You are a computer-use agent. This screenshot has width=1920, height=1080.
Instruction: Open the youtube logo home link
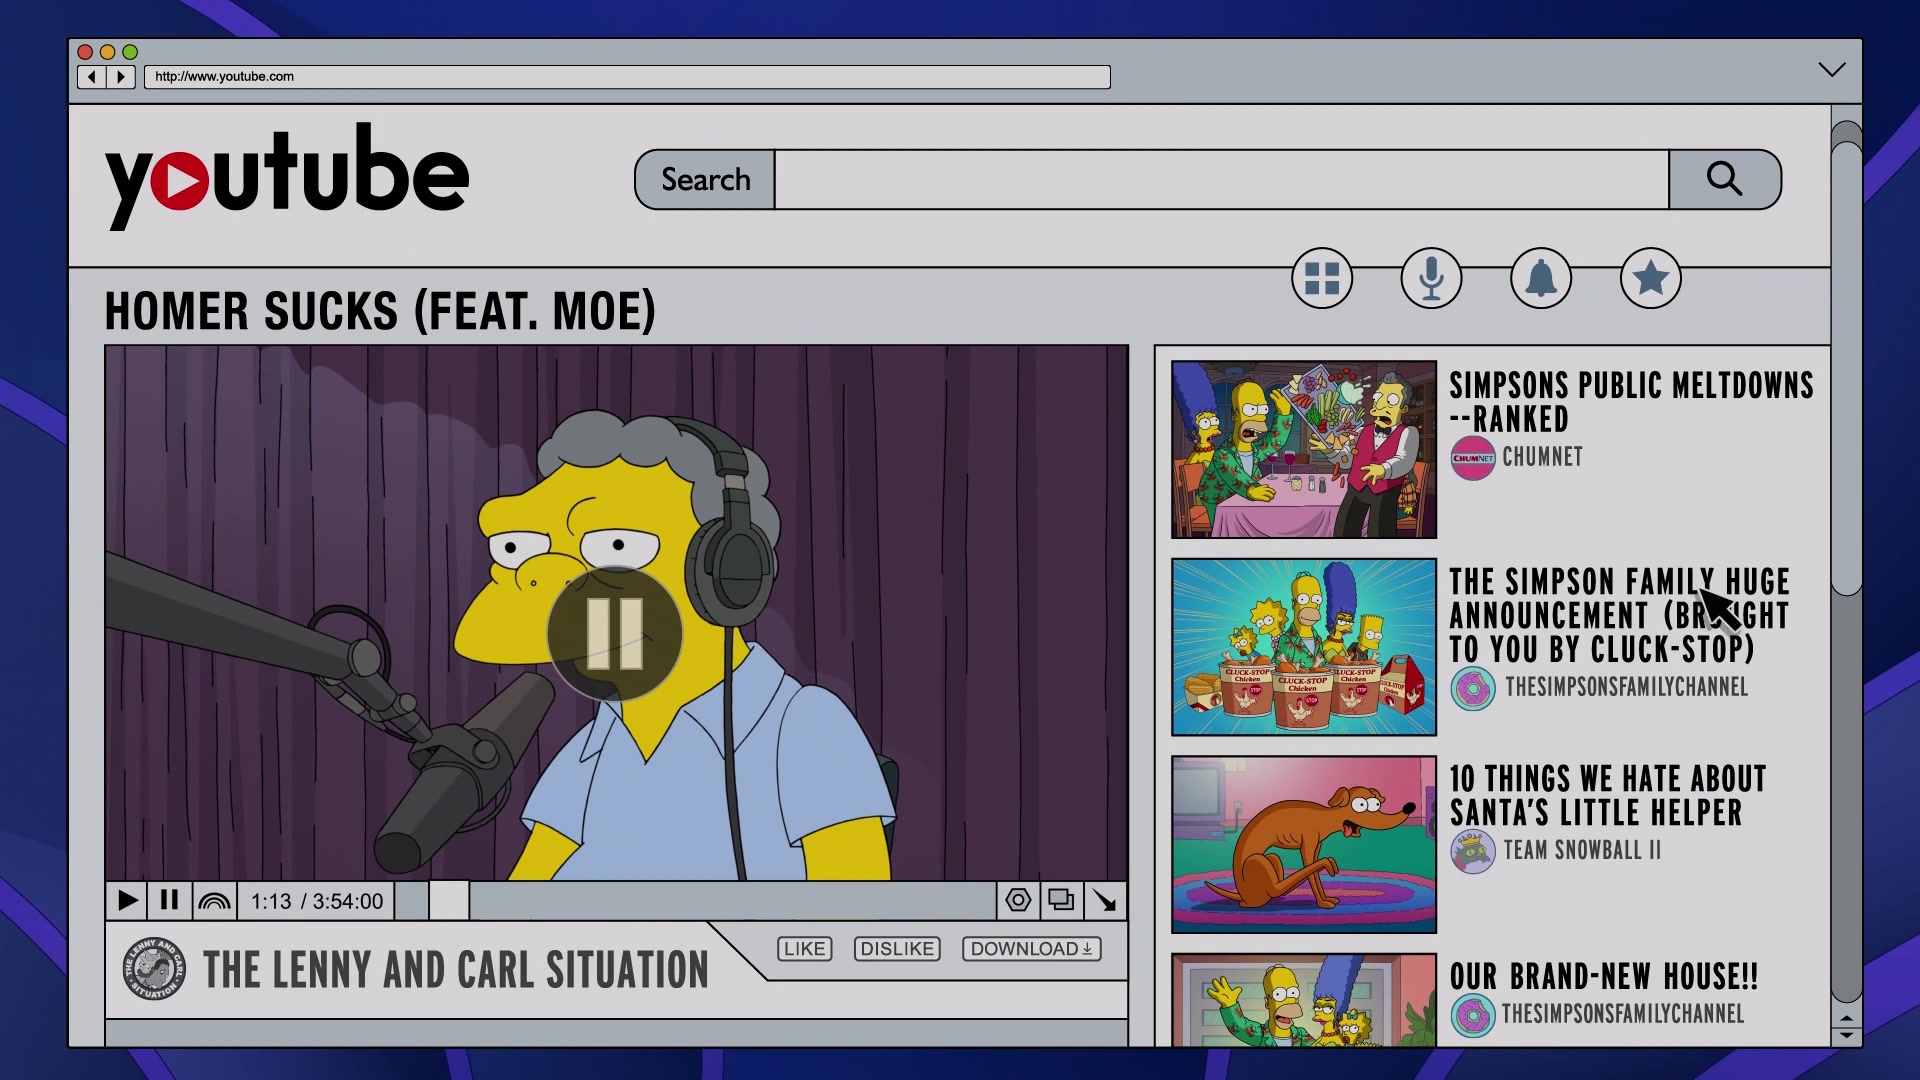click(x=286, y=177)
